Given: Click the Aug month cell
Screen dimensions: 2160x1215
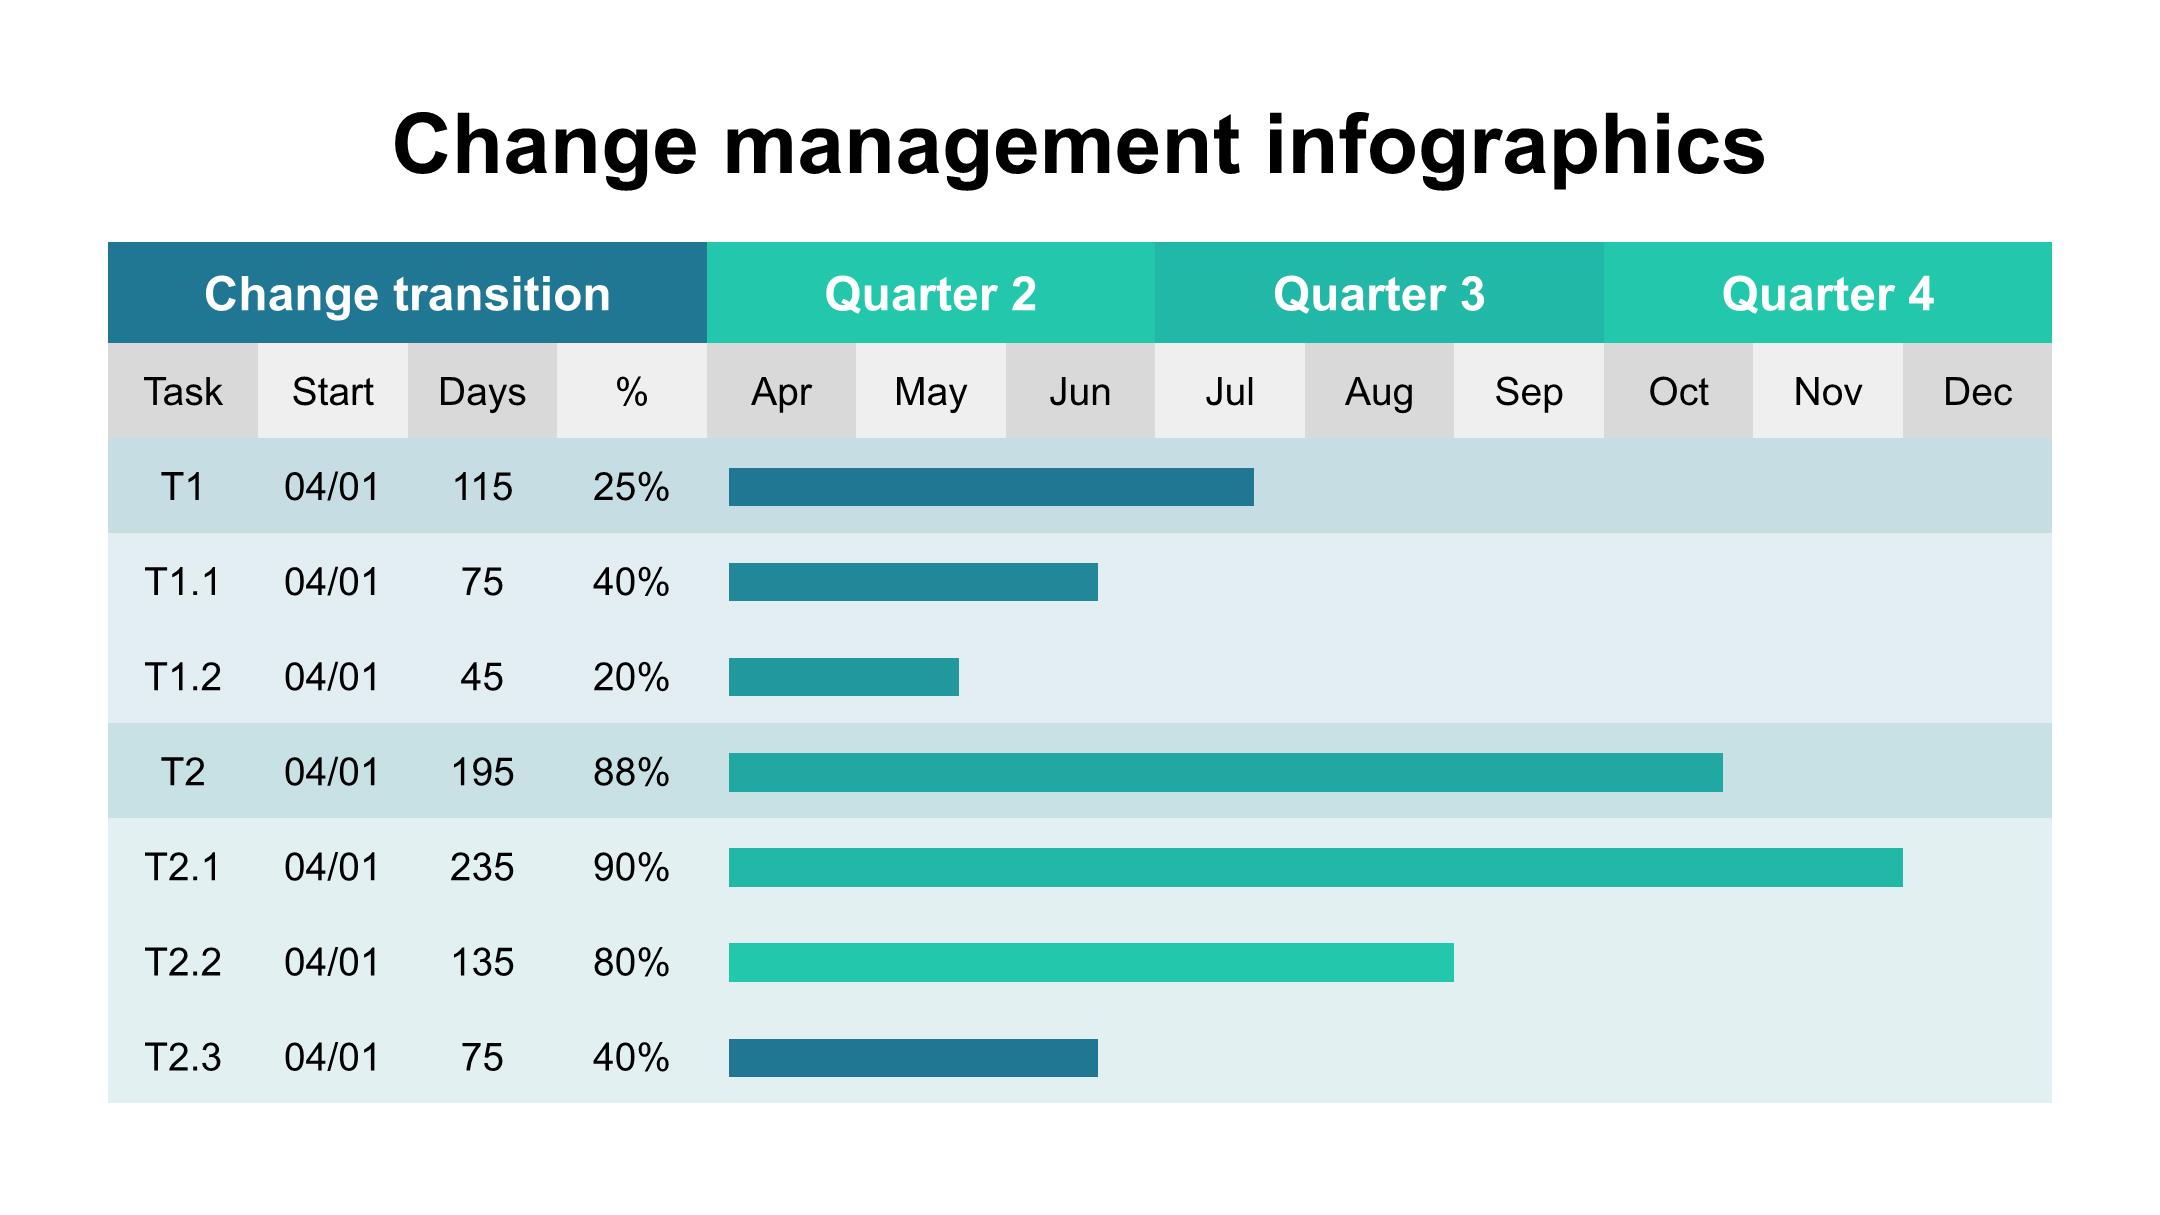Looking at the screenshot, I should (x=1379, y=391).
